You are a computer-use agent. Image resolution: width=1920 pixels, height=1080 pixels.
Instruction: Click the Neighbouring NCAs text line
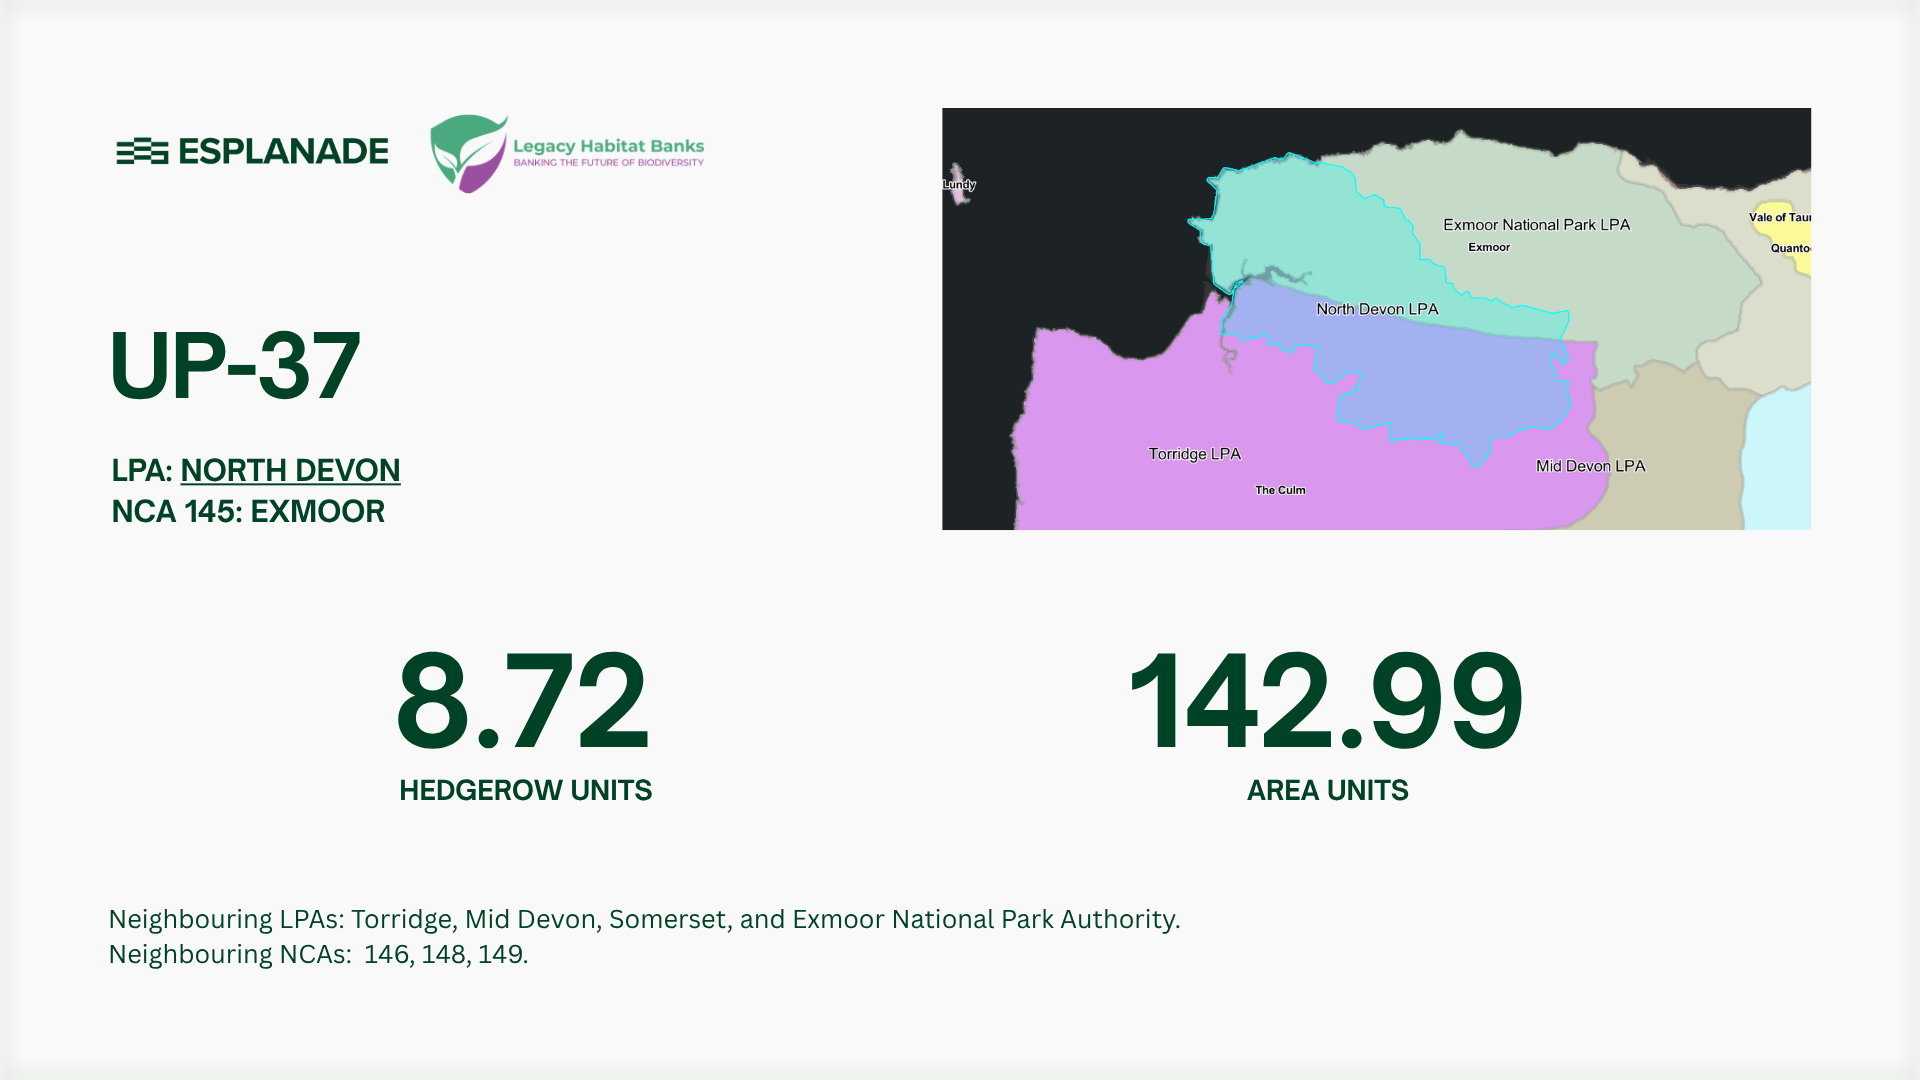tap(318, 954)
